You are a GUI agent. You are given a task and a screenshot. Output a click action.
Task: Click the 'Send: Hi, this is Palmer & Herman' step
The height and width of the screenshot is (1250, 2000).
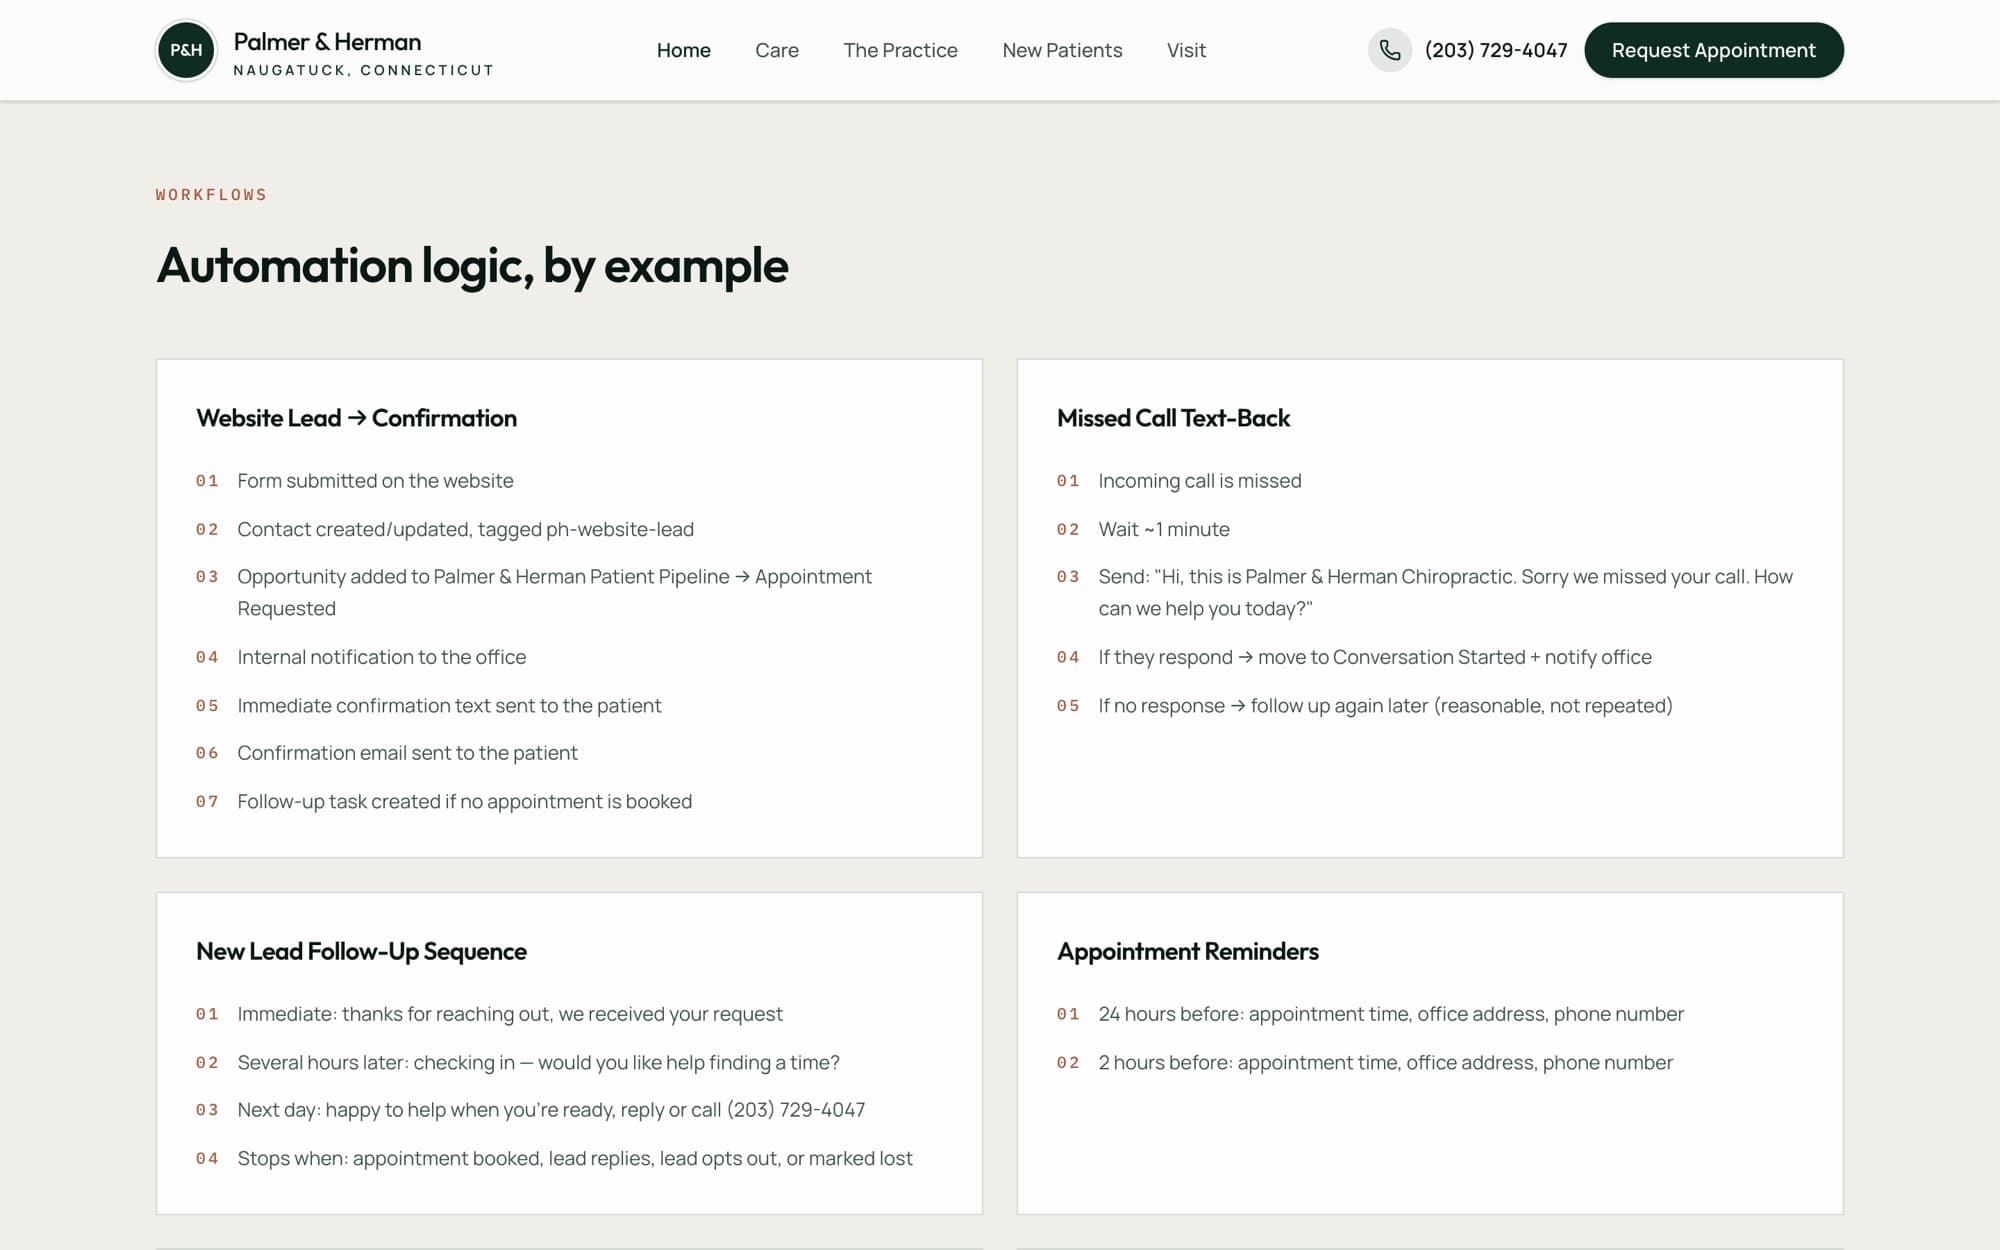pyautogui.click(x=1445, y=592)
